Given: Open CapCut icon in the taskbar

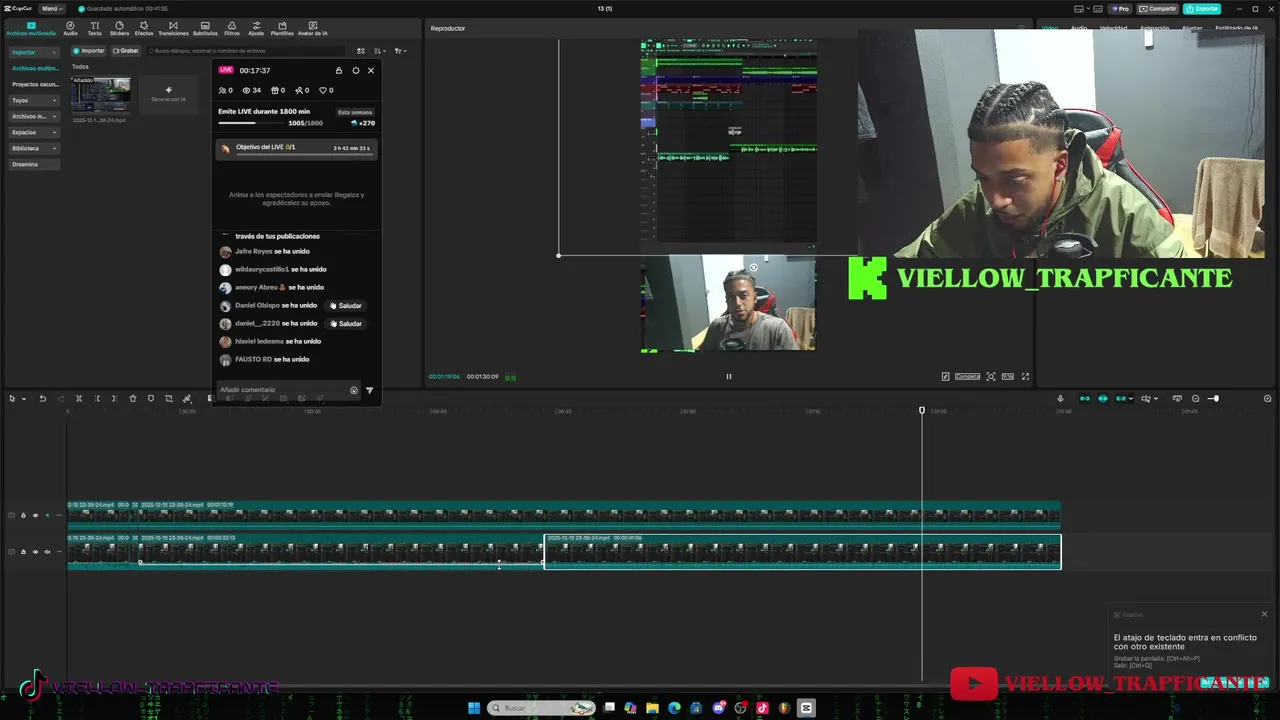Looking at the screenshot, I should coord(807,708).
